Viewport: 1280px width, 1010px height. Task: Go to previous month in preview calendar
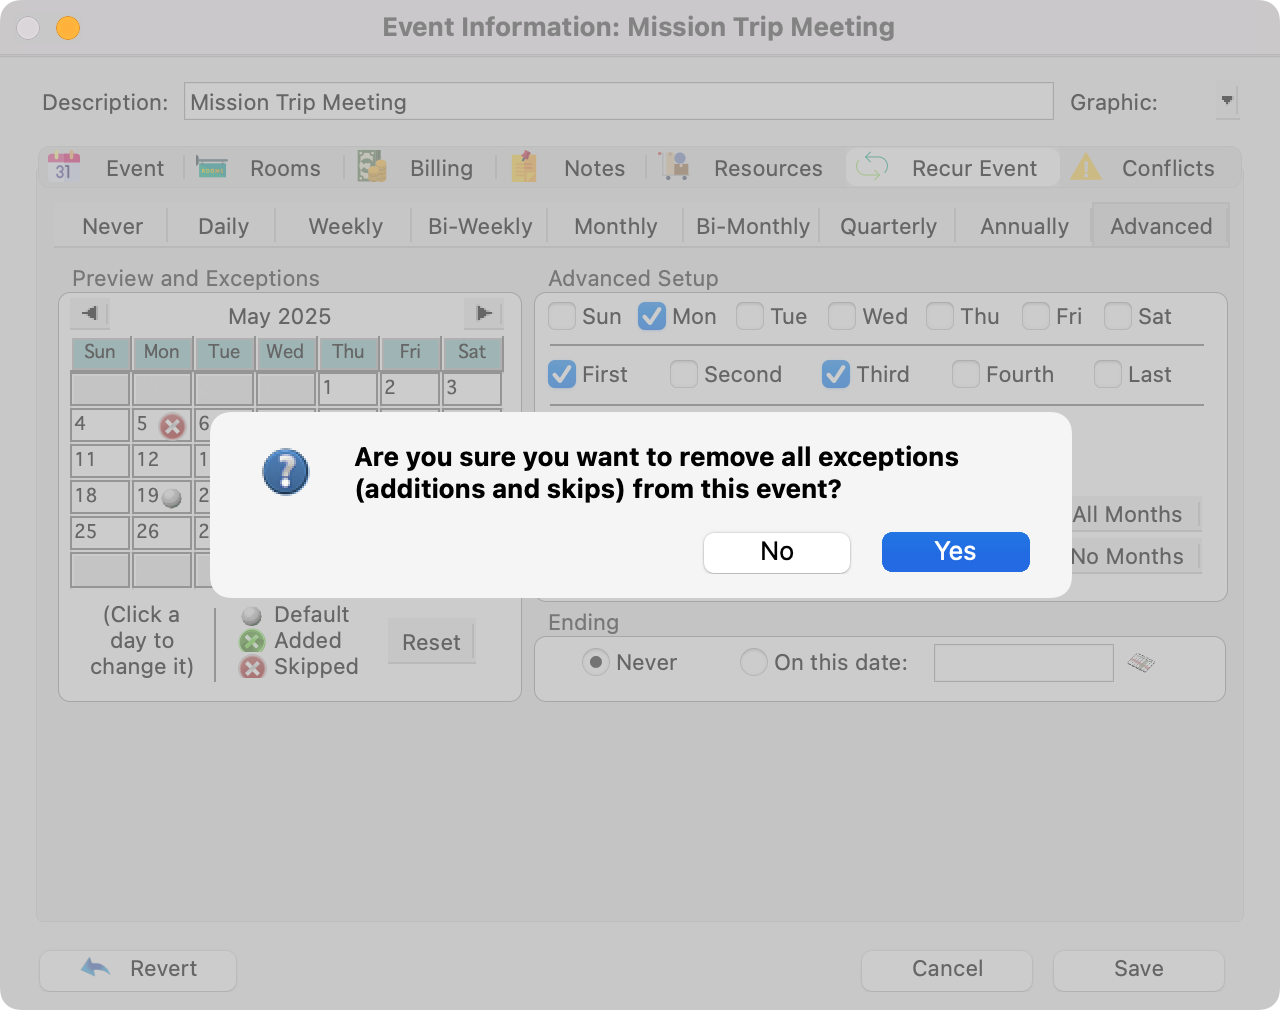click(90, 314)
